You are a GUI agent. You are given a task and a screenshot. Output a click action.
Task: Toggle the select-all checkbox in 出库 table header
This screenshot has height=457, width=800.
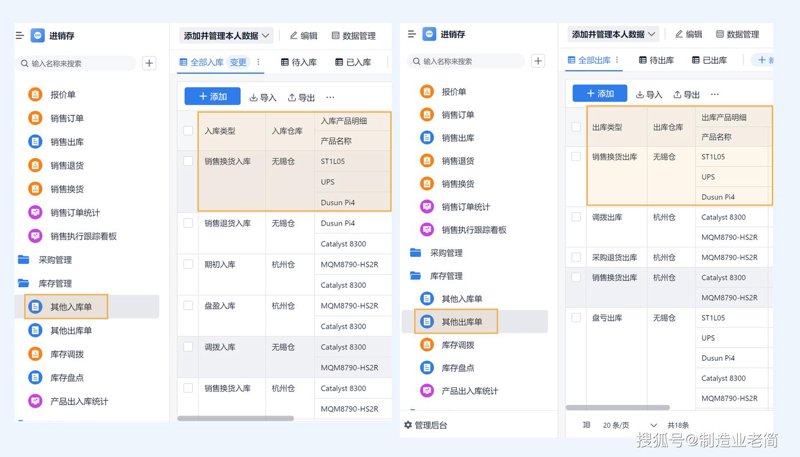click(x=576, y=127)
